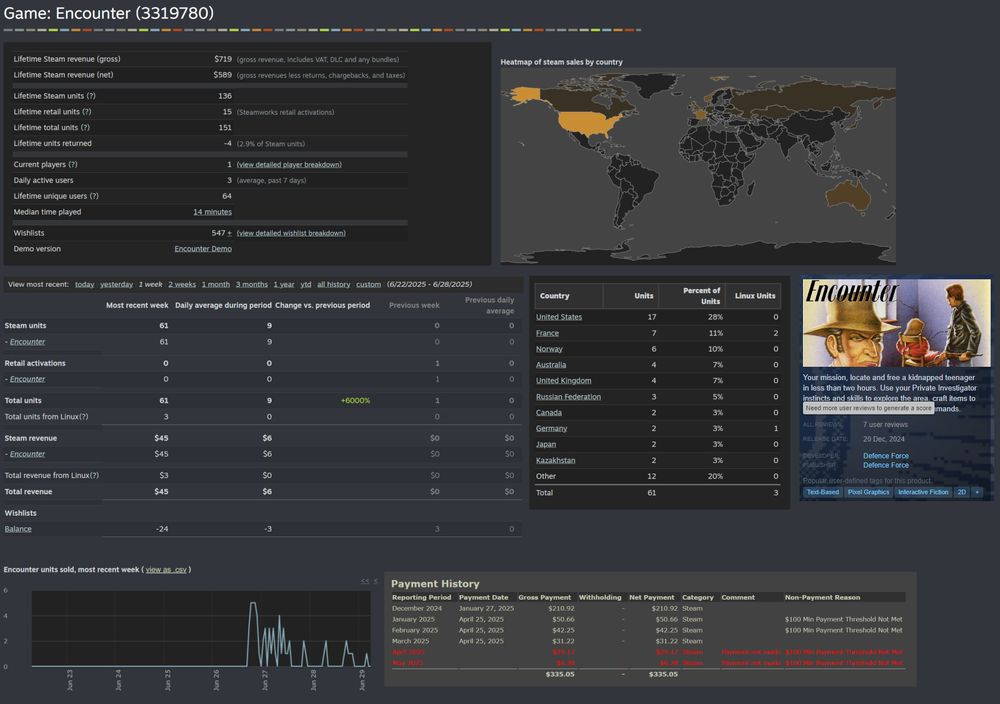This screenshot has height=704, width=1000.
Task: Click the Encounter link under Retail activations
Action: tap(27, 379)
